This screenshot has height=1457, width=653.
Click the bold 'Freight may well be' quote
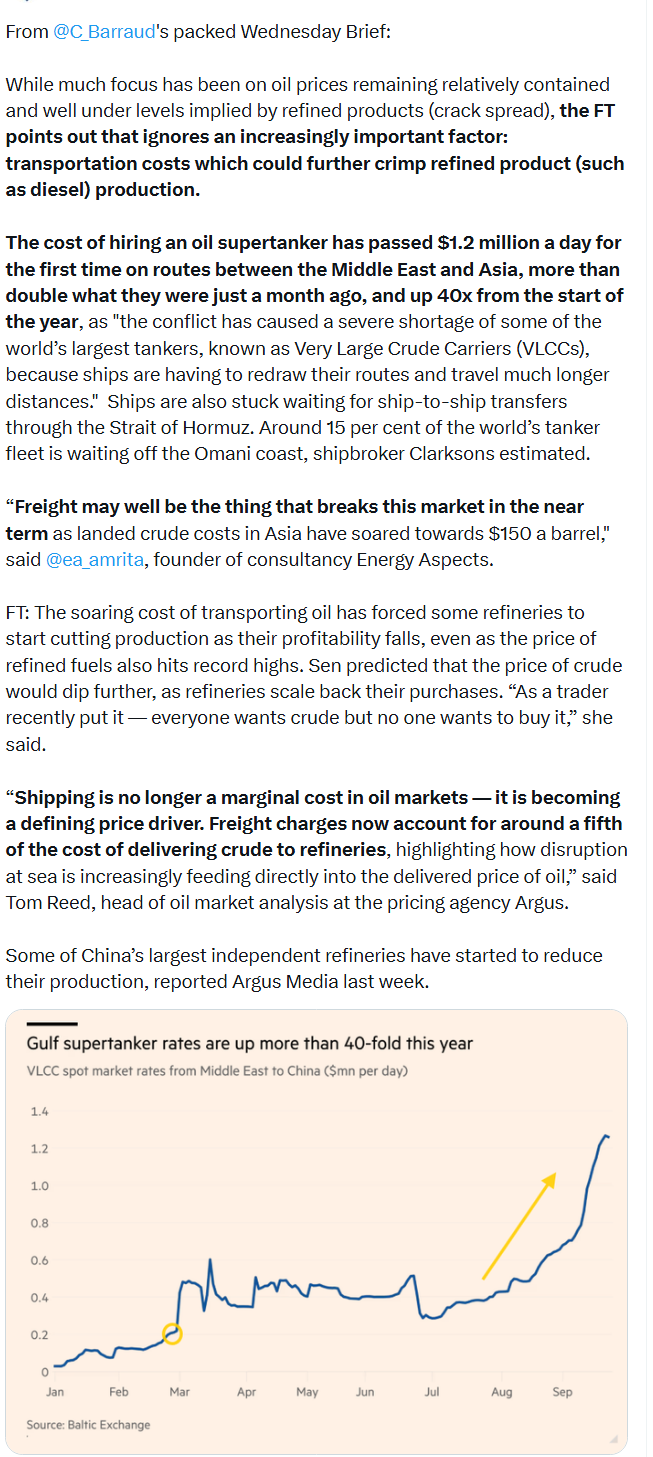pos(294,520)
